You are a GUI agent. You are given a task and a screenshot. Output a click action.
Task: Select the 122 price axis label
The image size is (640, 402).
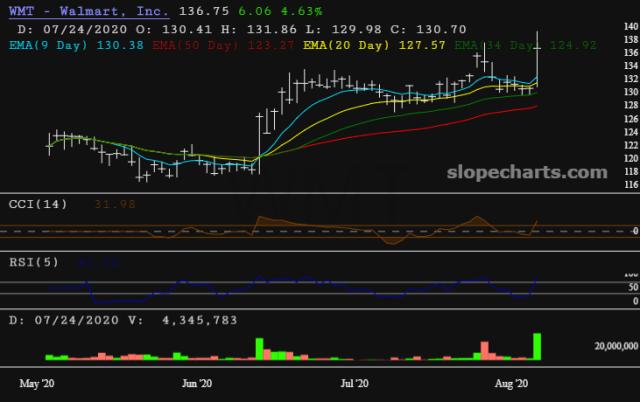coord(631,145)
